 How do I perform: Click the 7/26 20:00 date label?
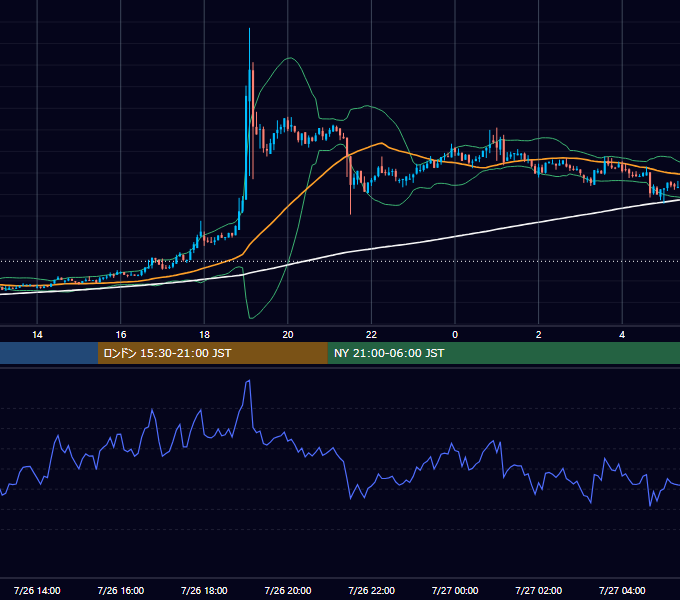click(288, 590)
